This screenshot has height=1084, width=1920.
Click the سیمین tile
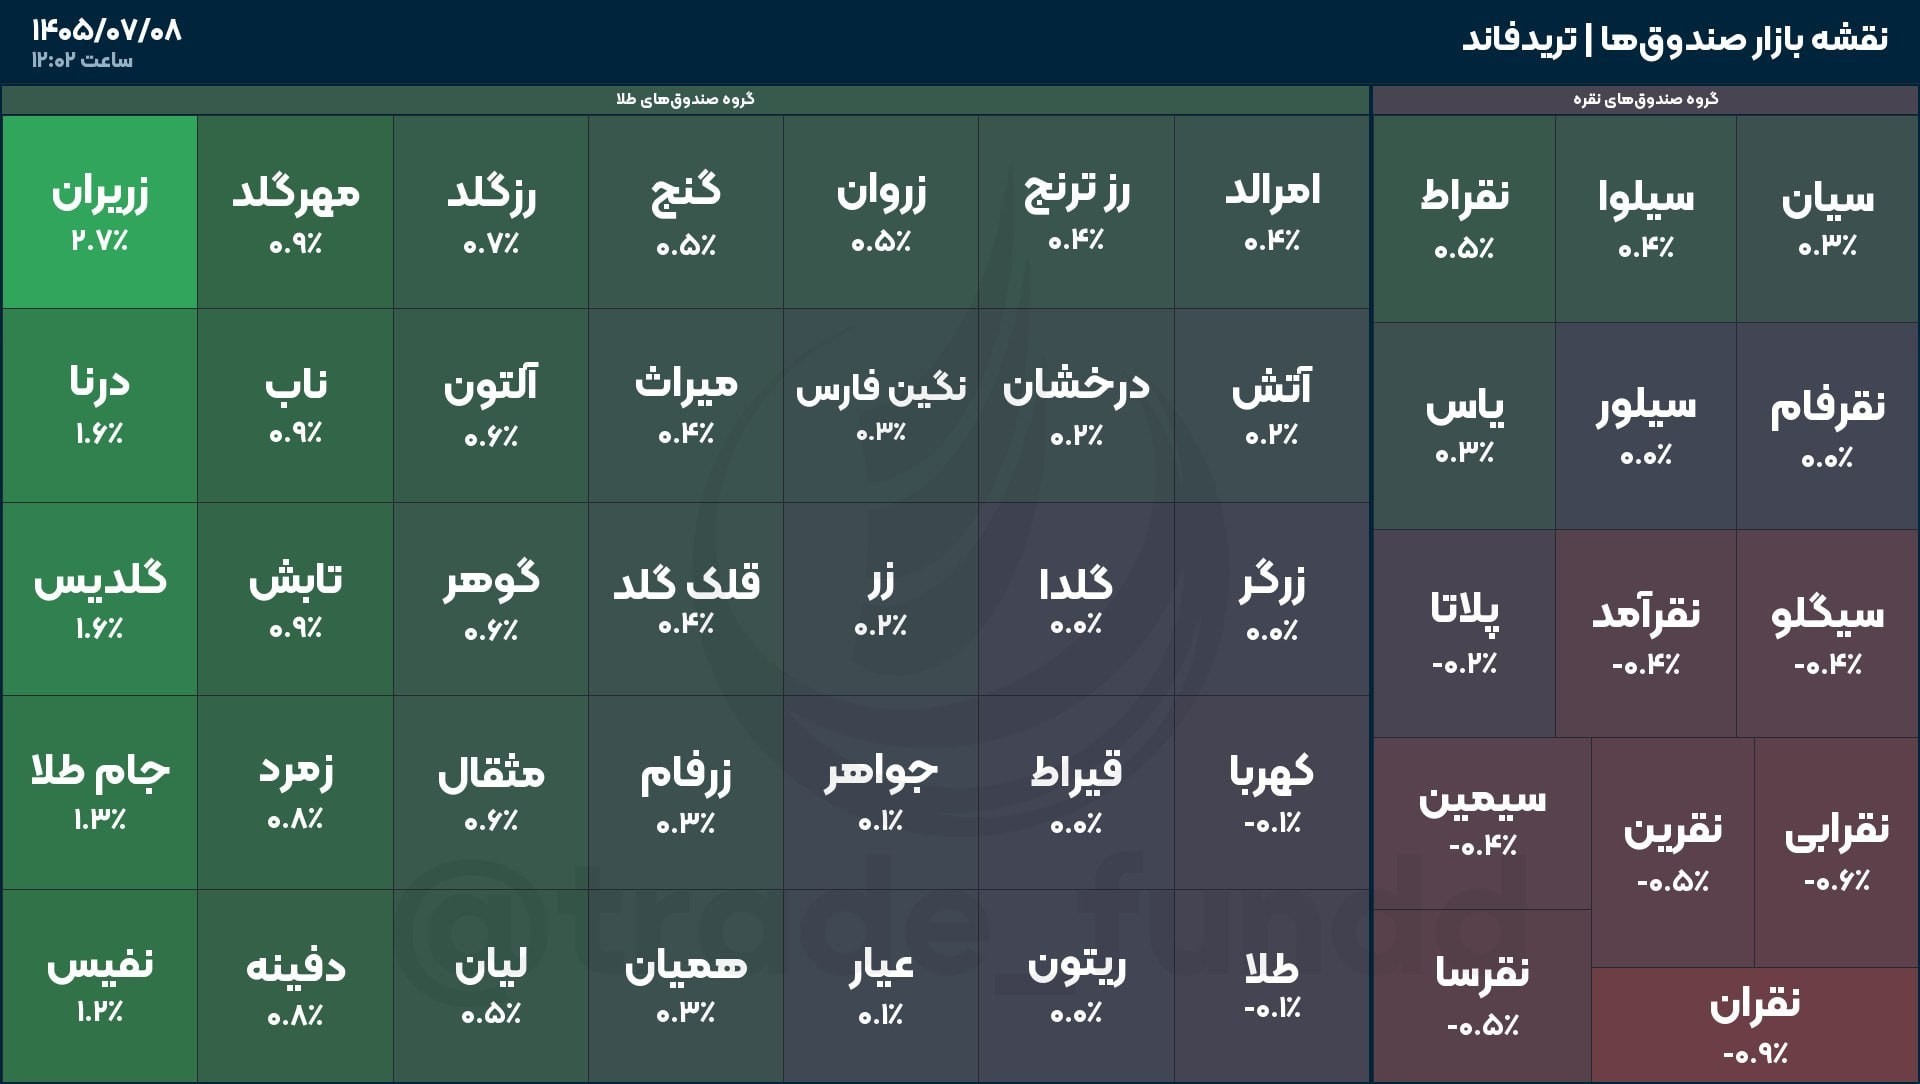tap(1482, 824)
